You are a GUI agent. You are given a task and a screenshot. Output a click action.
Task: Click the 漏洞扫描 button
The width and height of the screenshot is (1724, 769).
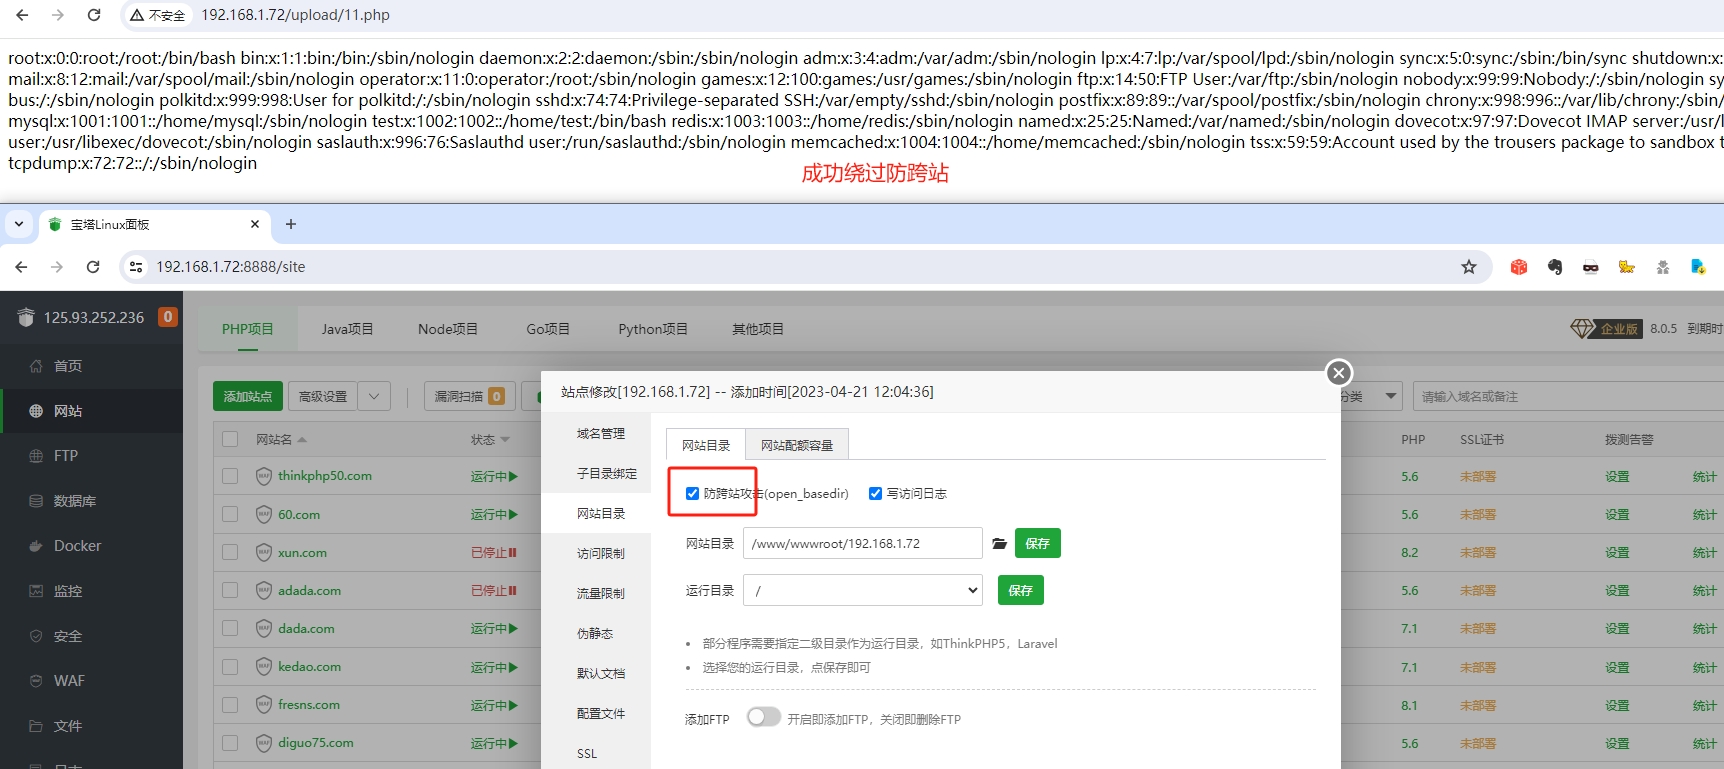(x=470, y=396)
